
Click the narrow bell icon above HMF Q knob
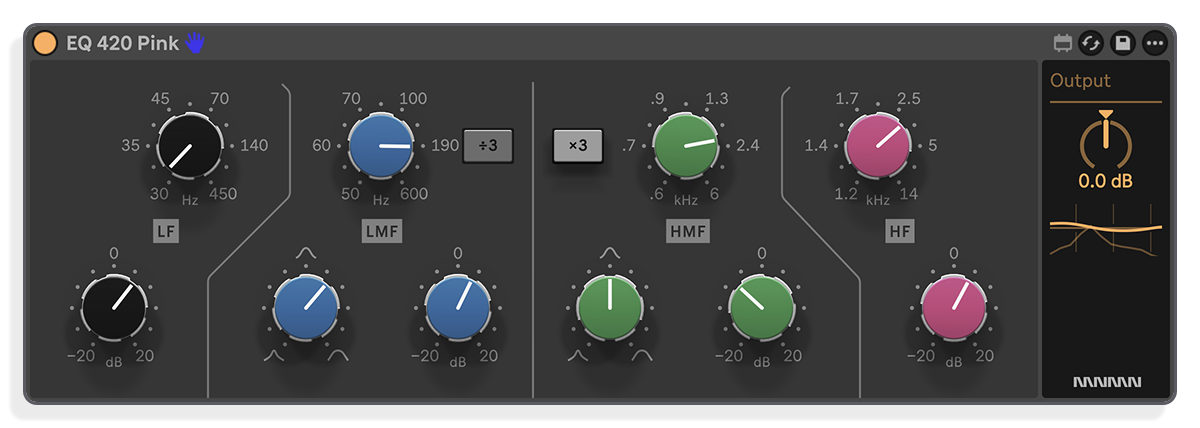[x=610, y=254]
